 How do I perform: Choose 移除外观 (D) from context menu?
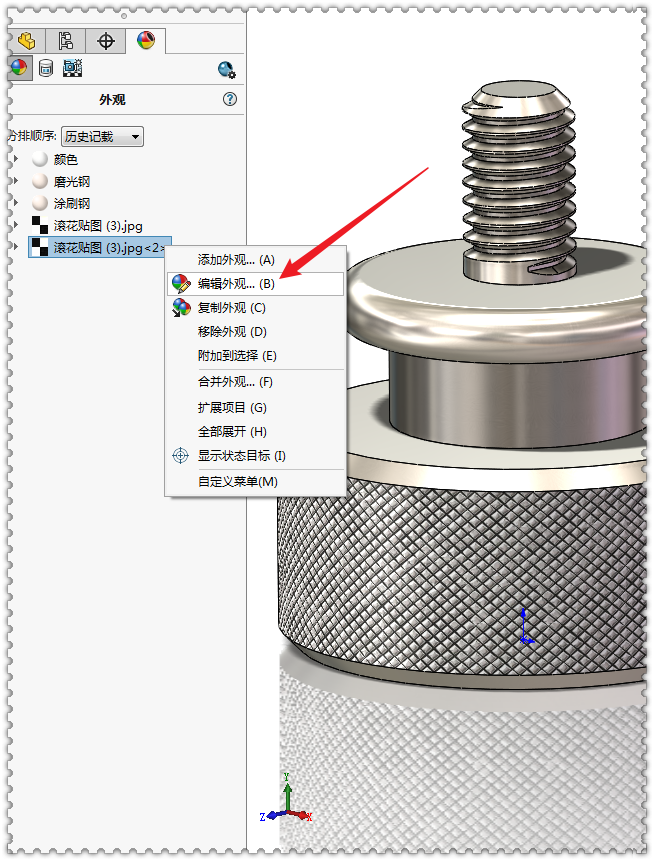point(255,332)
